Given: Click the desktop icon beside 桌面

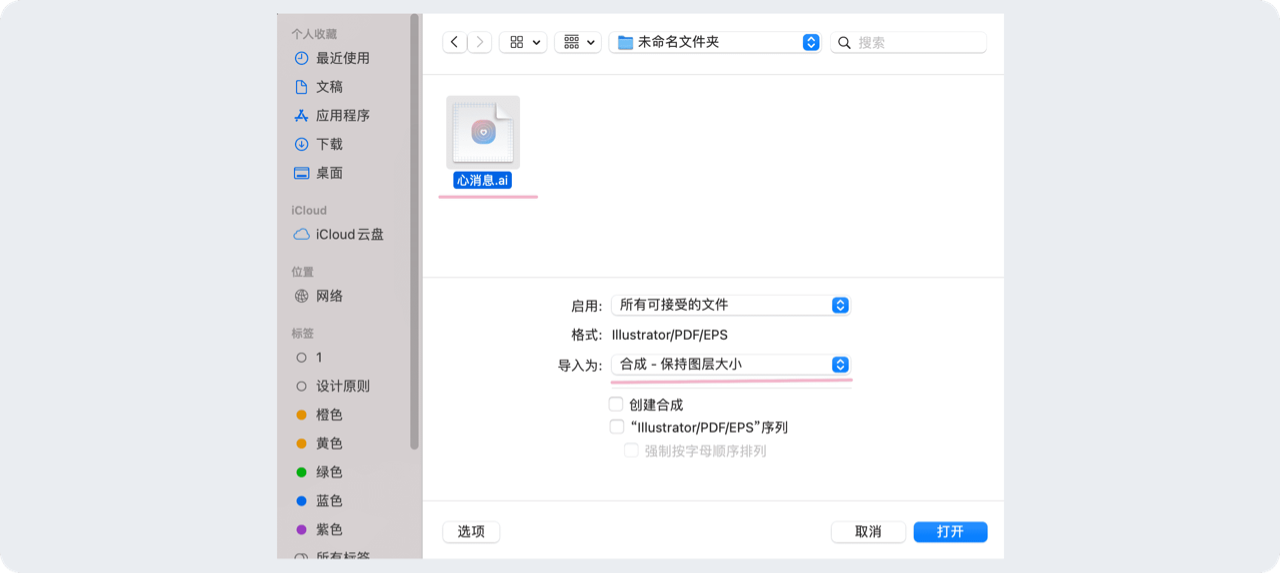Looking at the screenshot, I should pos(301,173).
